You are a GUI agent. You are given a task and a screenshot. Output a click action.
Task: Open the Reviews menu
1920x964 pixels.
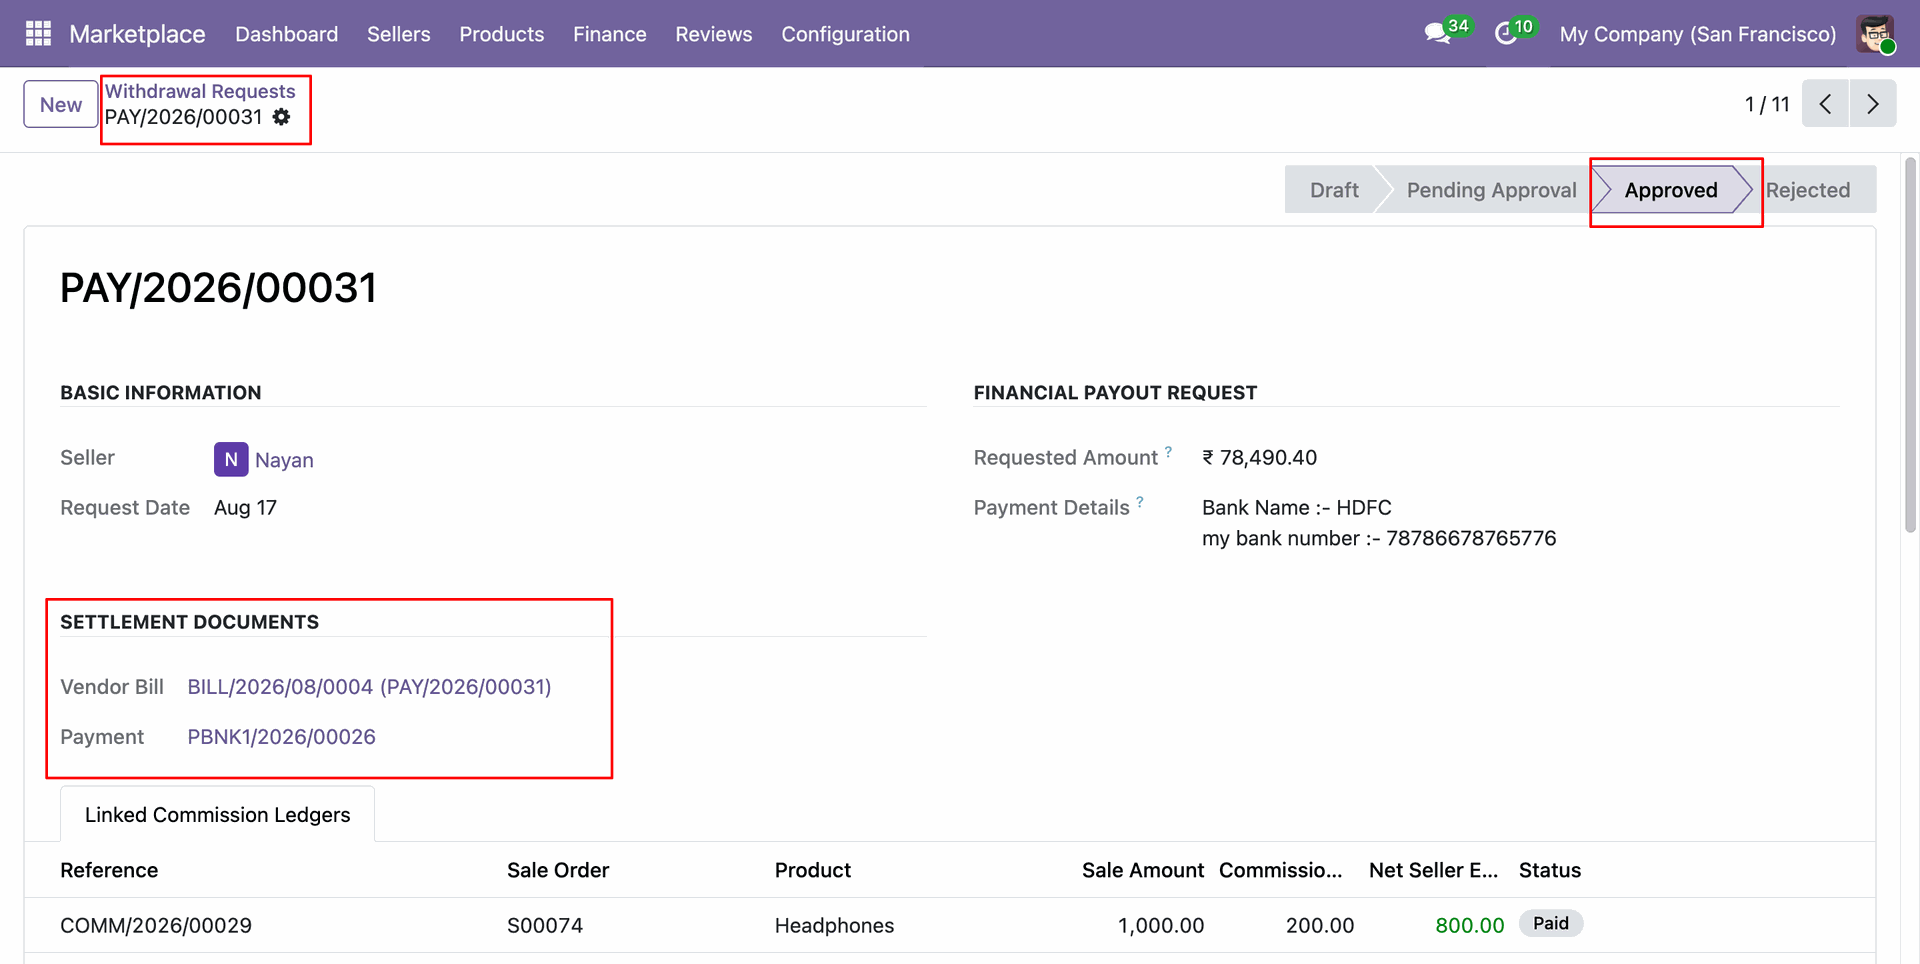pyautogui.click(x=713, y=34)
